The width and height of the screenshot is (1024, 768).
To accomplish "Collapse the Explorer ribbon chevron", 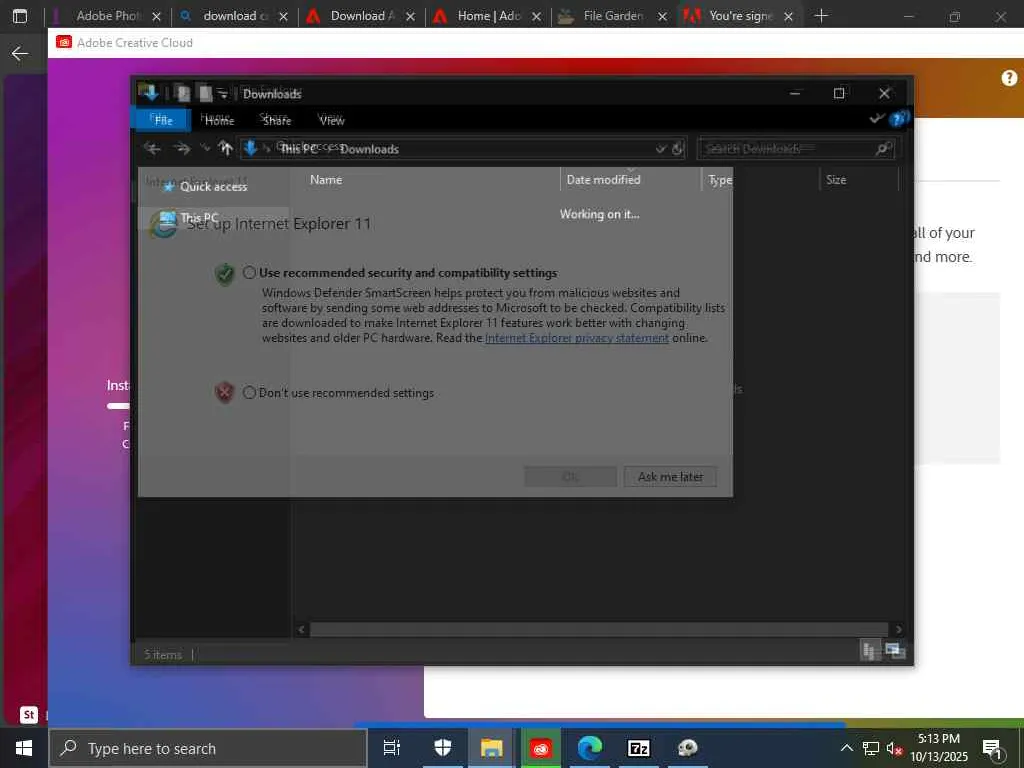I will [x=876, y=118].
